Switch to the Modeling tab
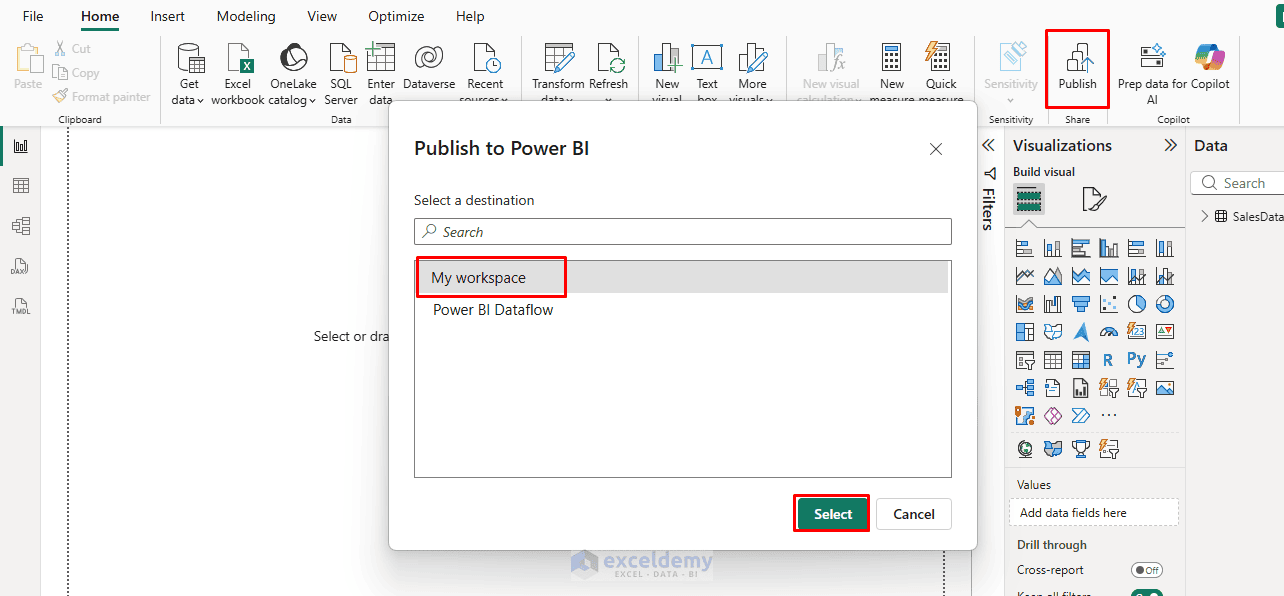Viewport: 1284px width, 596px height. 246,16
